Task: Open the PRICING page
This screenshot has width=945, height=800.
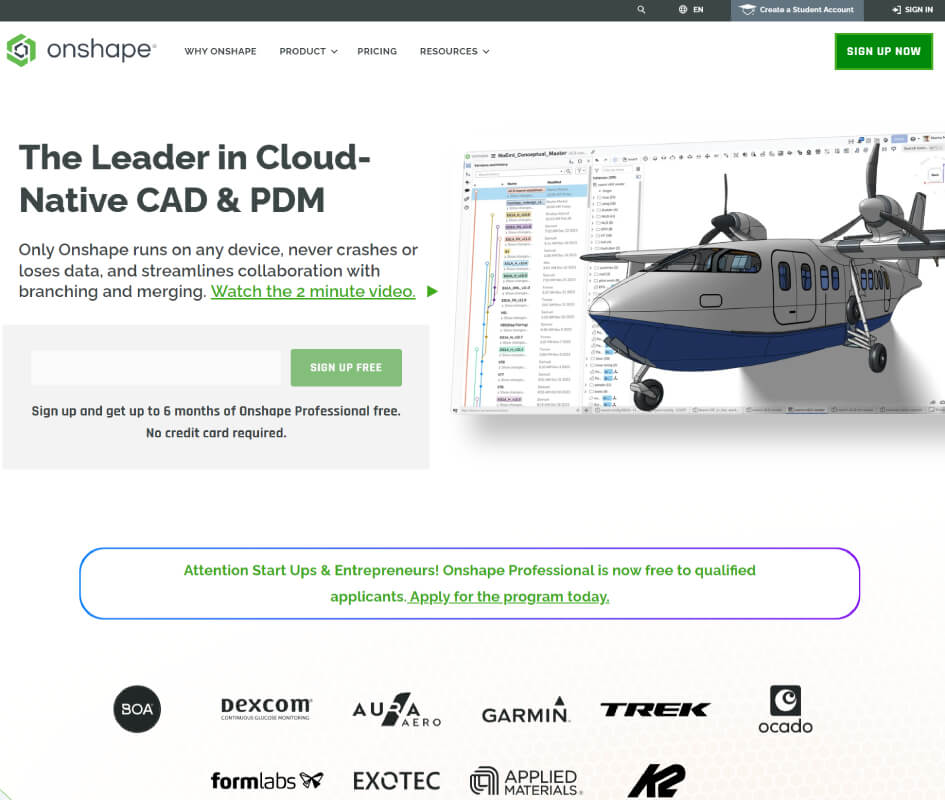Action: point(377,51)
